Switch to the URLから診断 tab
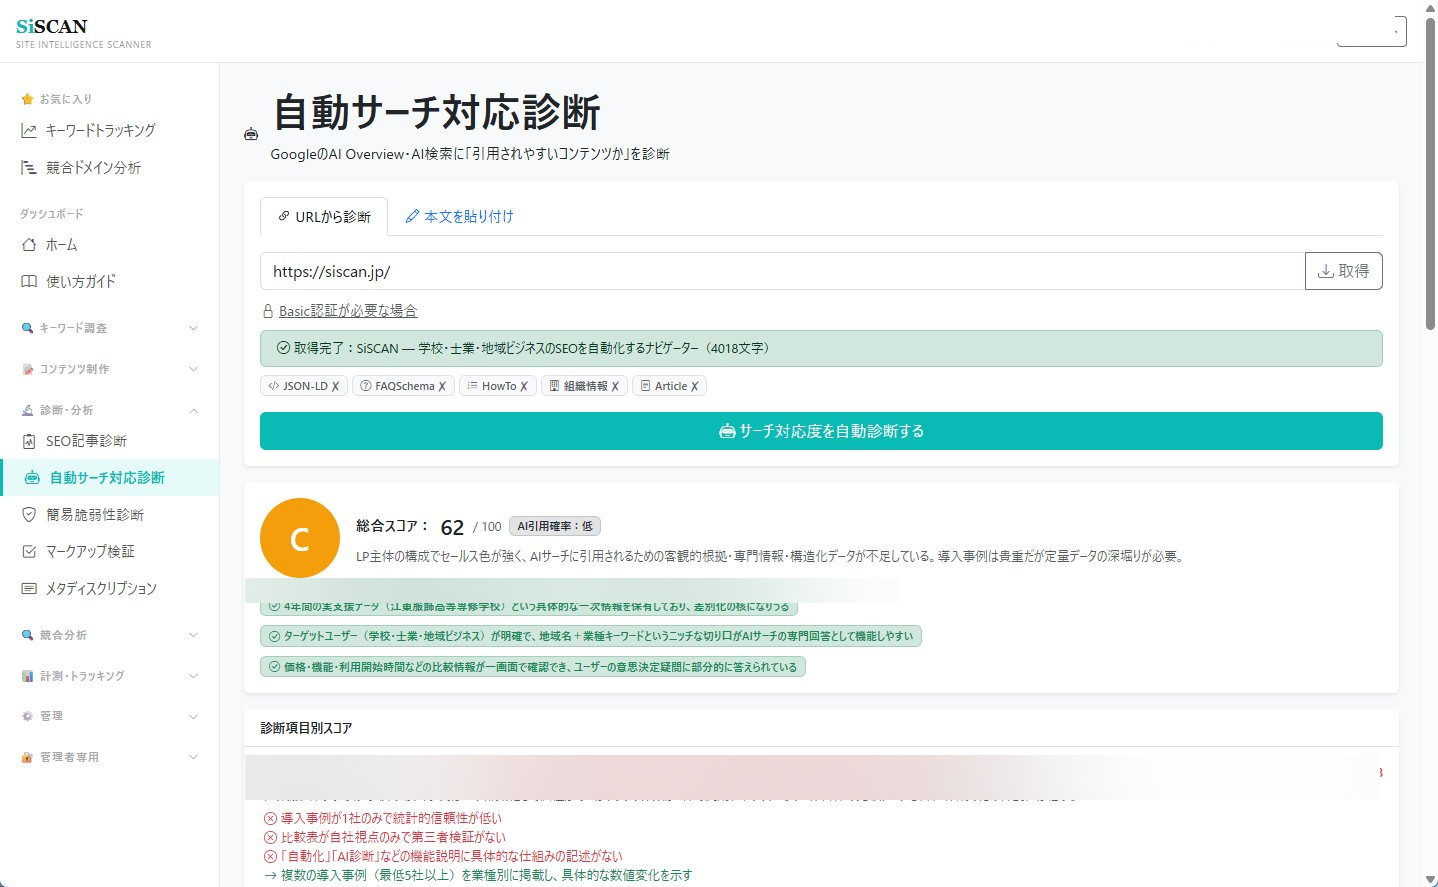 click(324, 216)
